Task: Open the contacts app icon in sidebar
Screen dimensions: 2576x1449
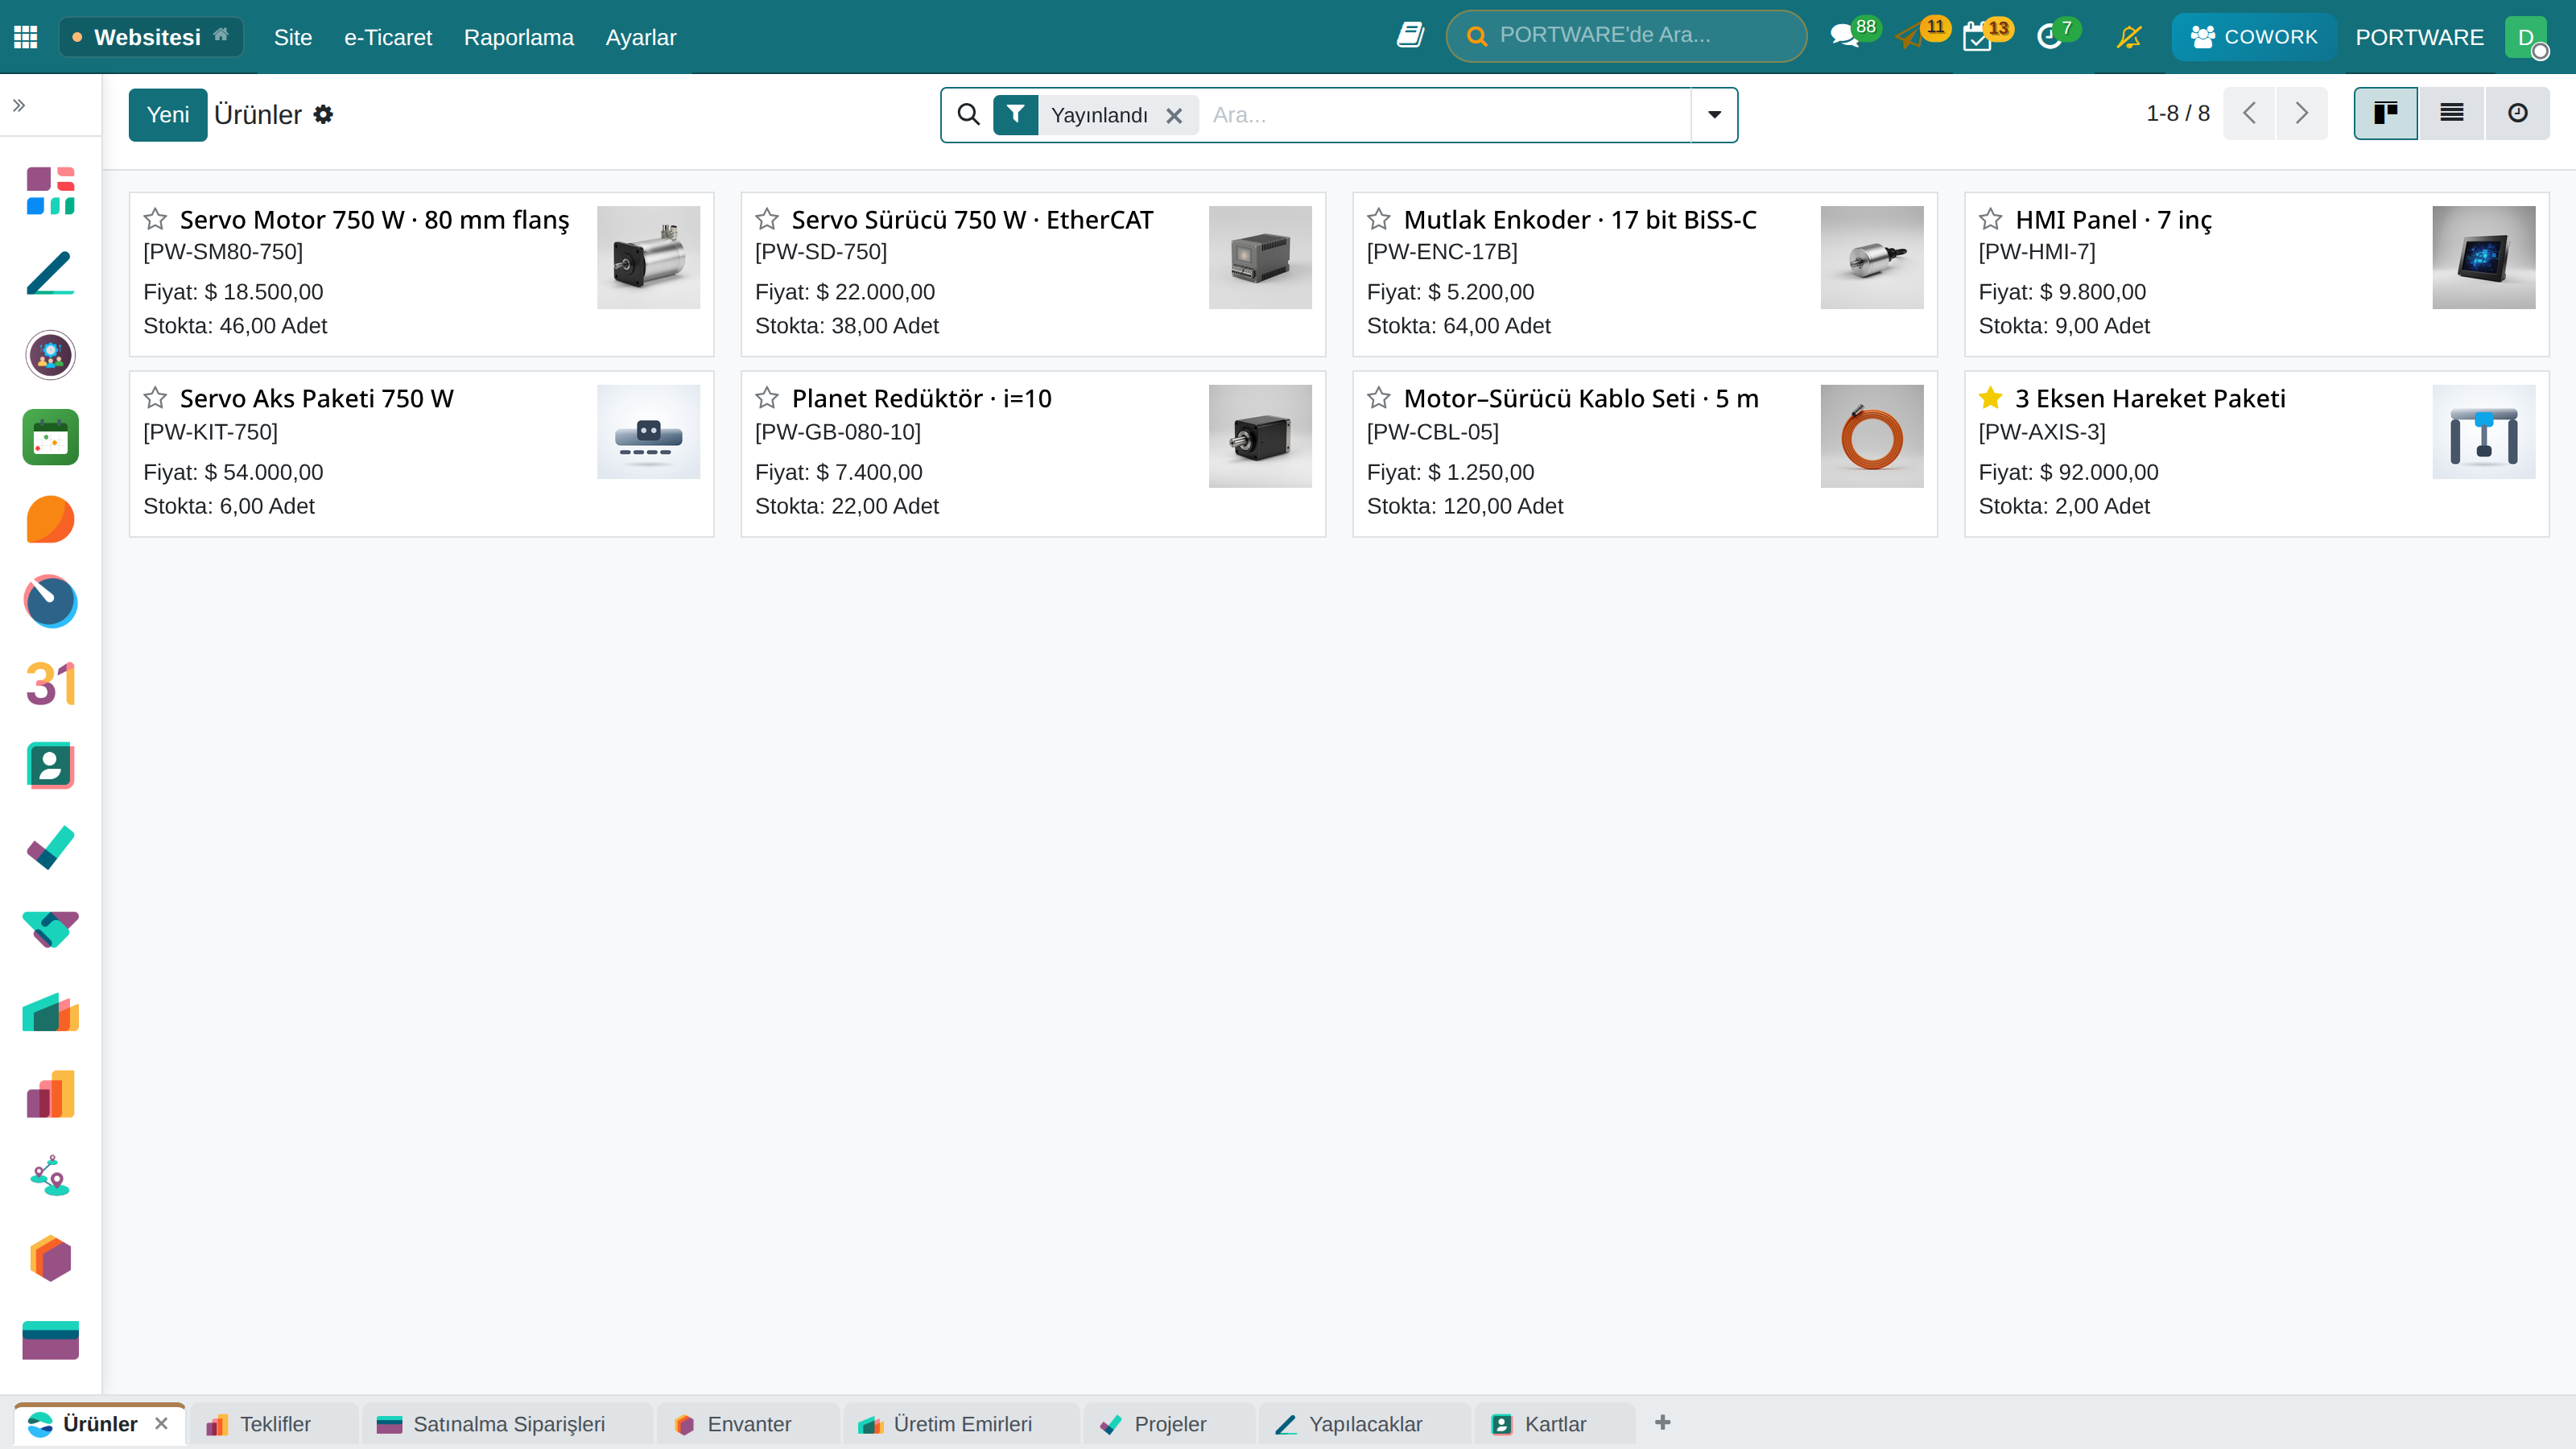Action: [x=50, y=766]
